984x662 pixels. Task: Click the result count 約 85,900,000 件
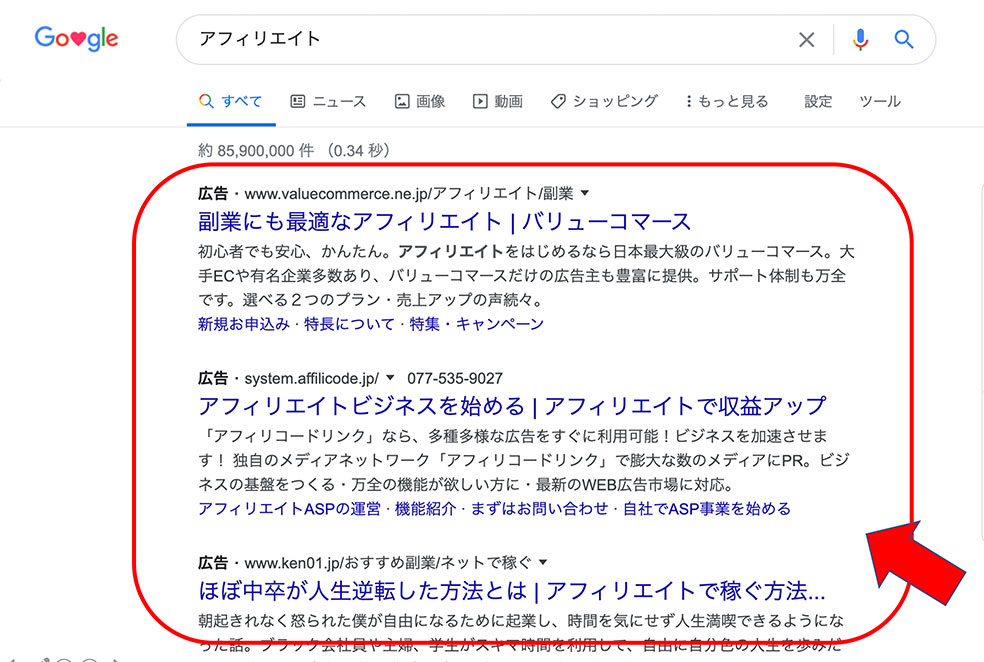click(x=256, y=151)
